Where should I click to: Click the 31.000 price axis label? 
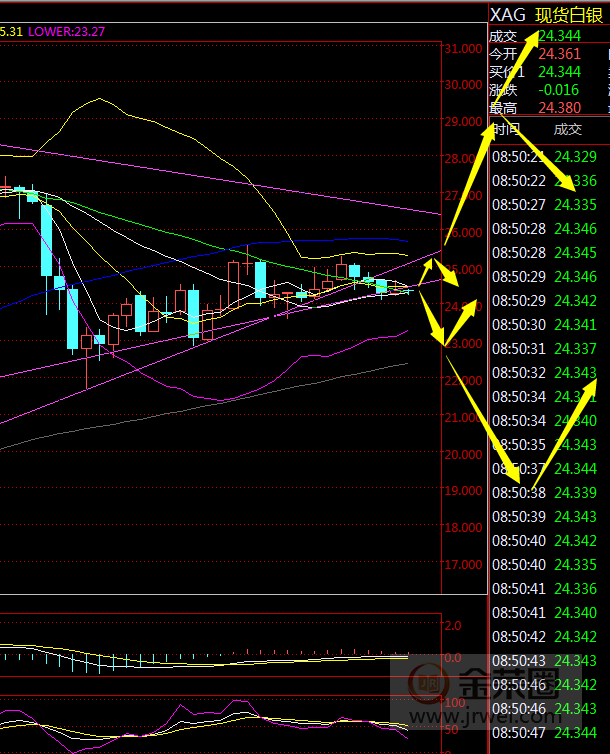(x=463, y=49)
